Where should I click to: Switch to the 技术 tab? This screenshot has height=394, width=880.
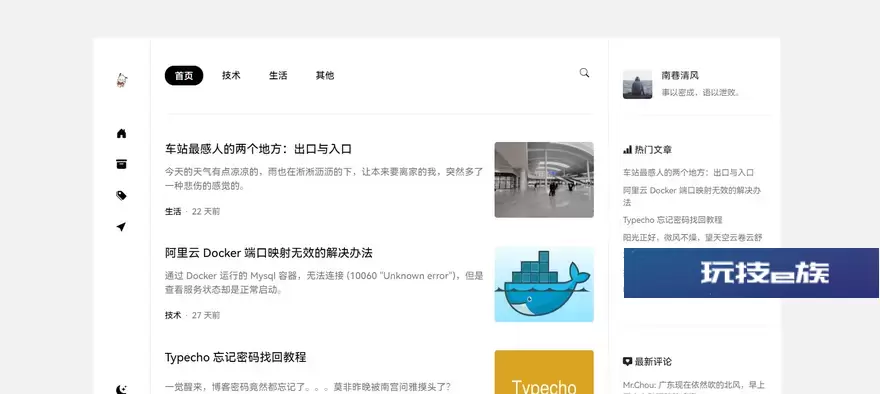(x=231, y=76)
